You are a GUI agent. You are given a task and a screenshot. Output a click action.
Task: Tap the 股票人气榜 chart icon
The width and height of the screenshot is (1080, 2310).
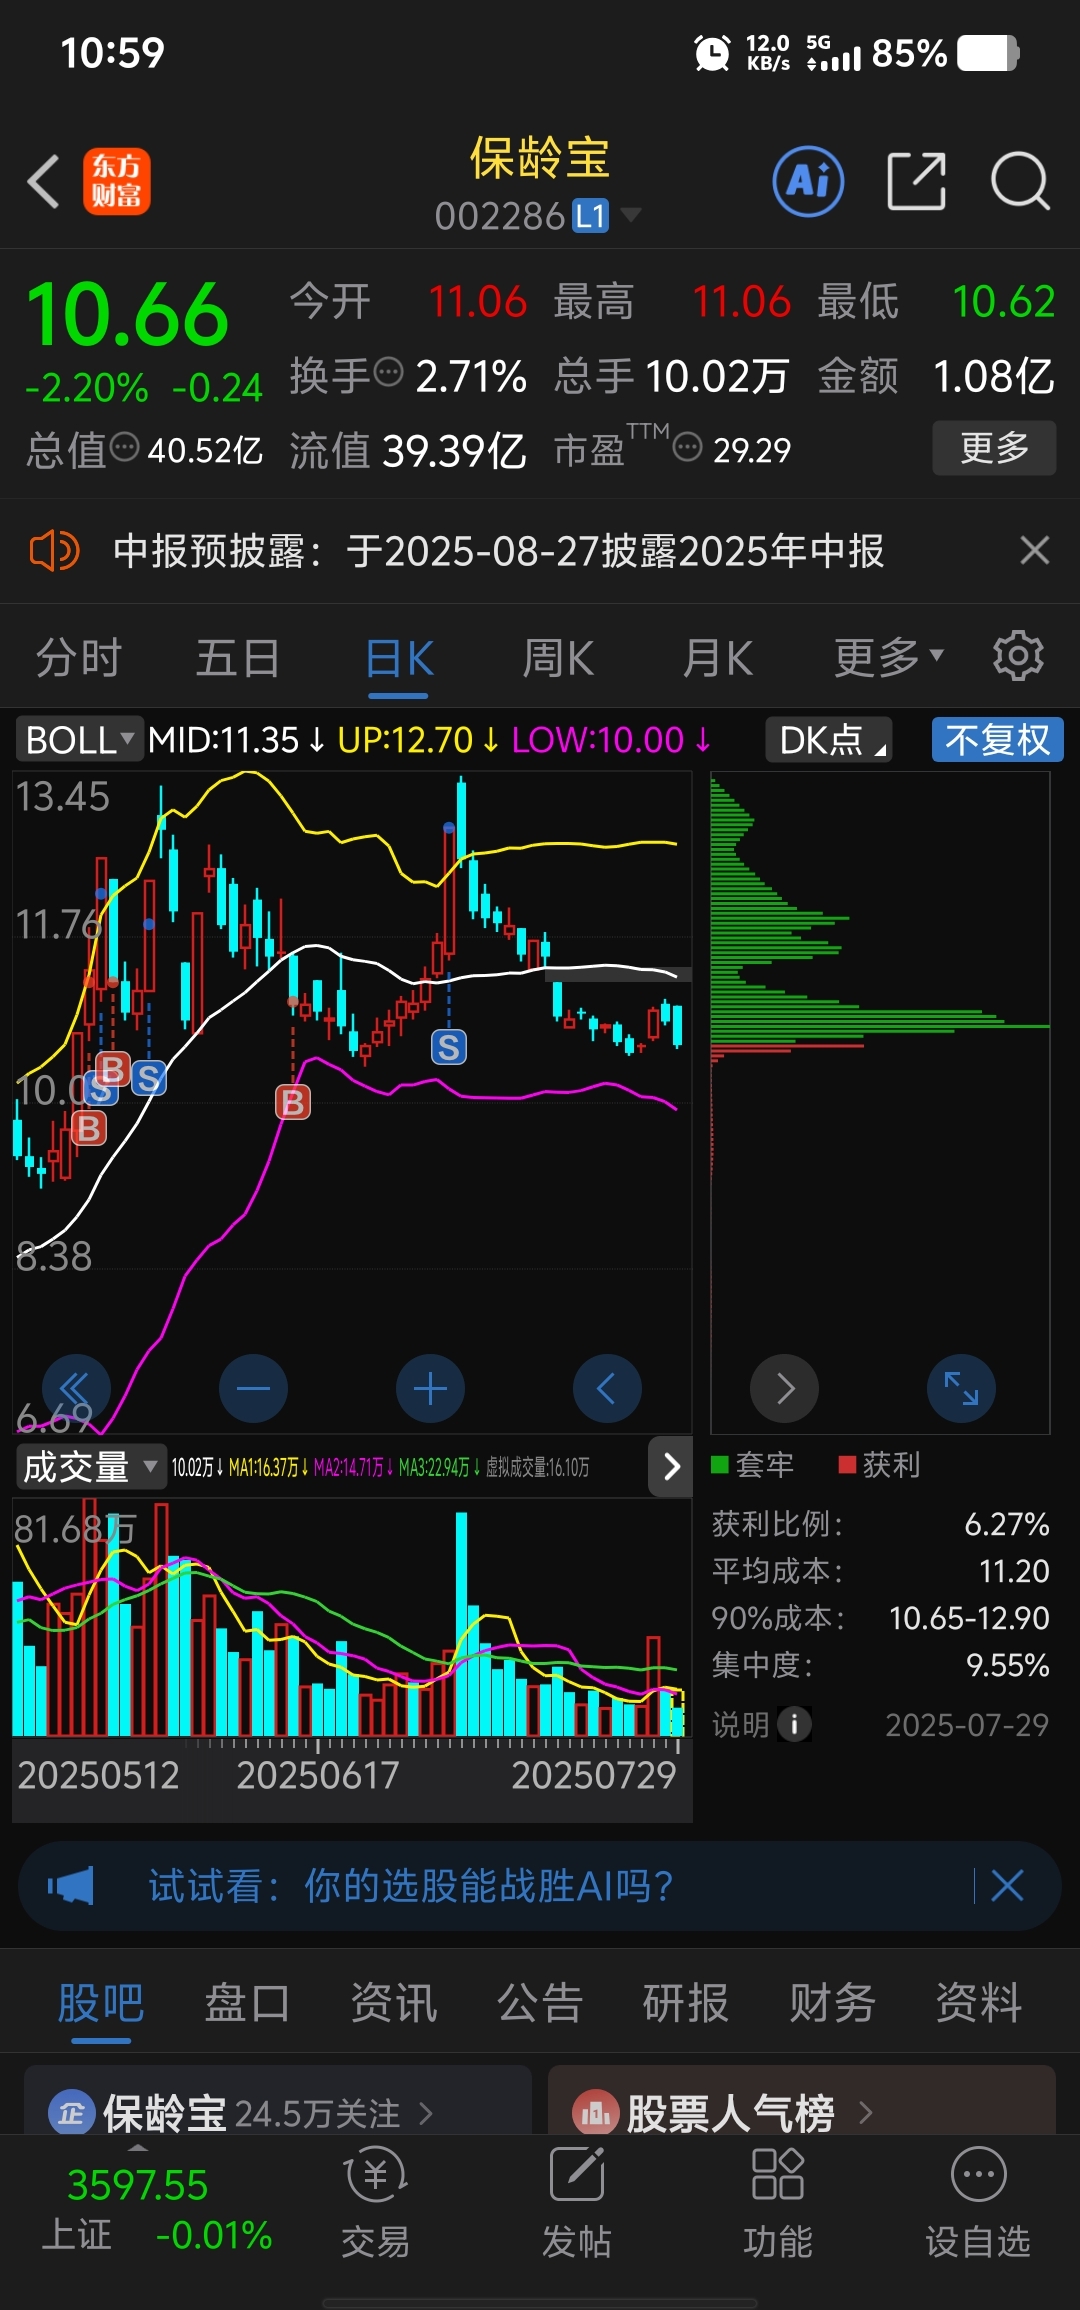(596, 2113)
